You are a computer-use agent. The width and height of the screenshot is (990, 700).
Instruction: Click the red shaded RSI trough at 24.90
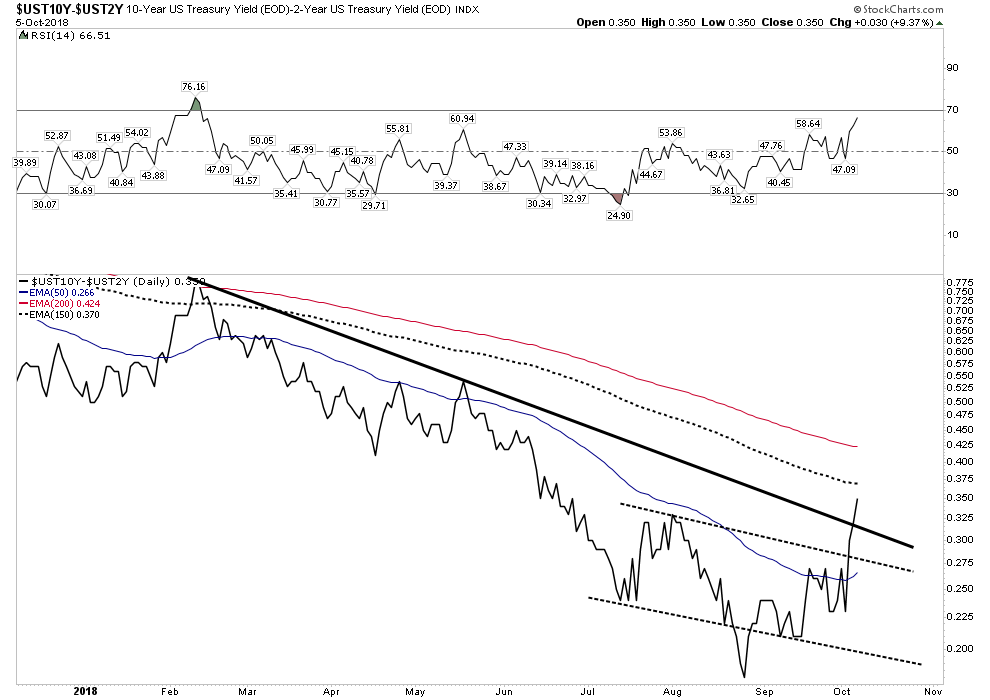(618, 199)
